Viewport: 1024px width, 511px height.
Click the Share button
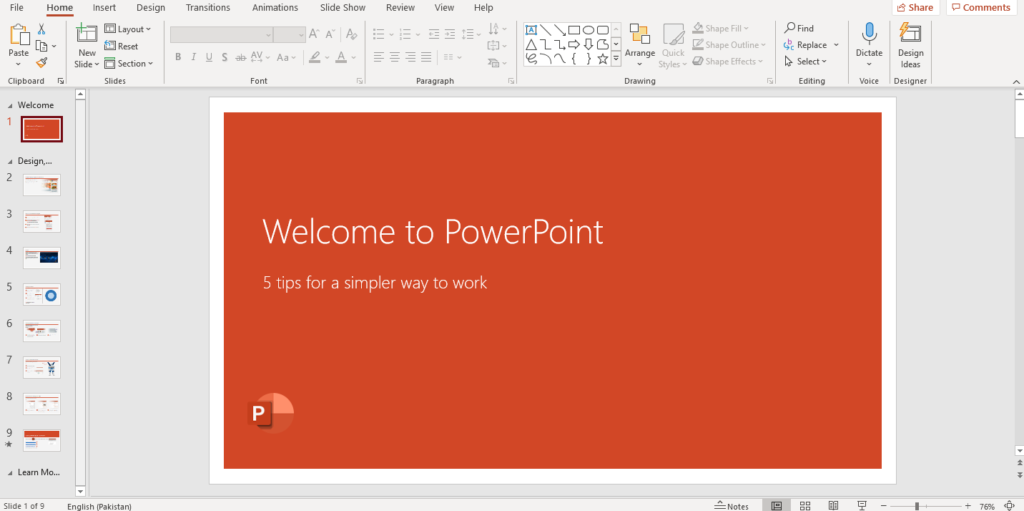click(914, 8)
